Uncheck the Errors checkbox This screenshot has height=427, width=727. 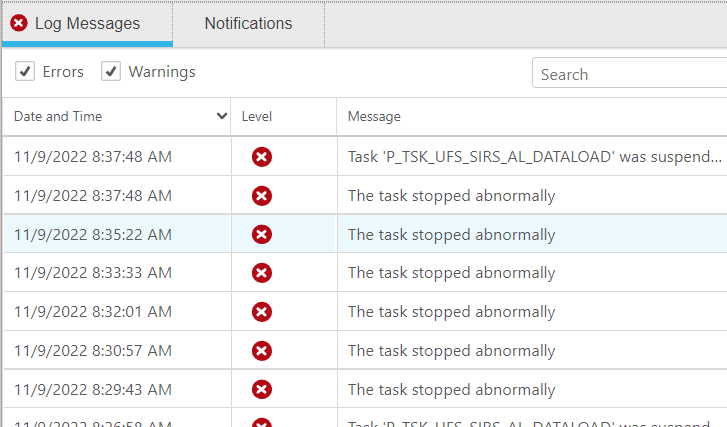[x=25, y=72]
